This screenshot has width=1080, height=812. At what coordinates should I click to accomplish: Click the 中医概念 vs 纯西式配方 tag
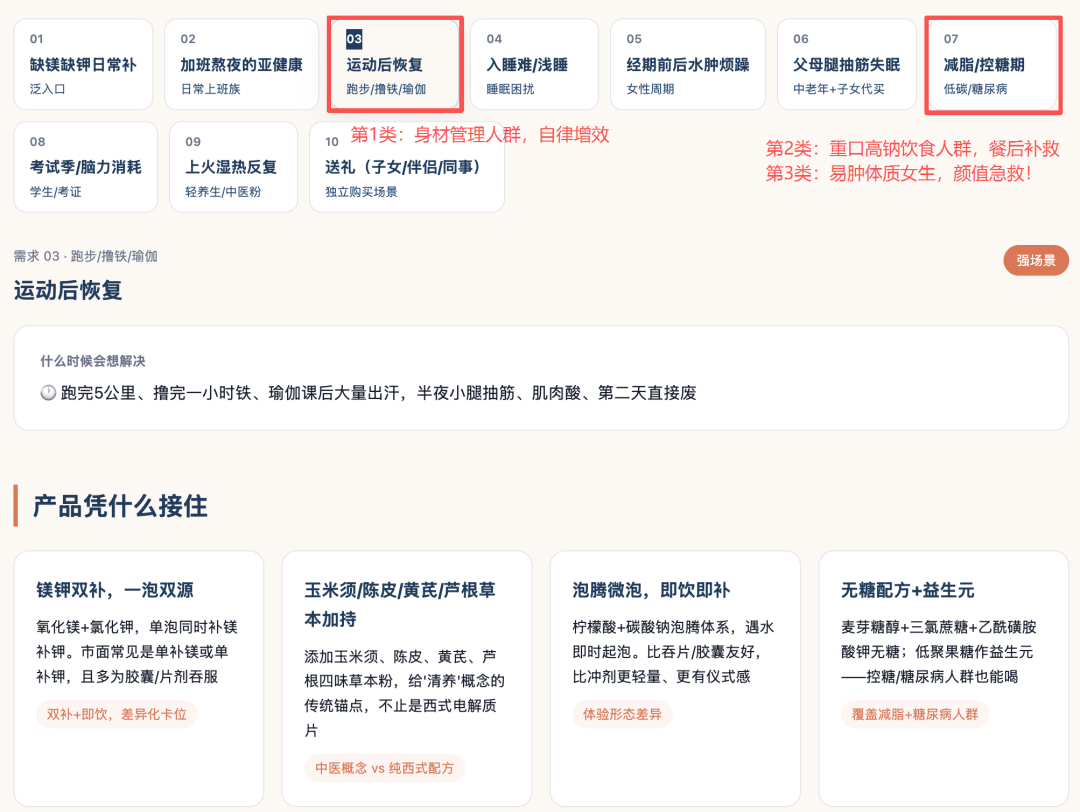[384, 768]
